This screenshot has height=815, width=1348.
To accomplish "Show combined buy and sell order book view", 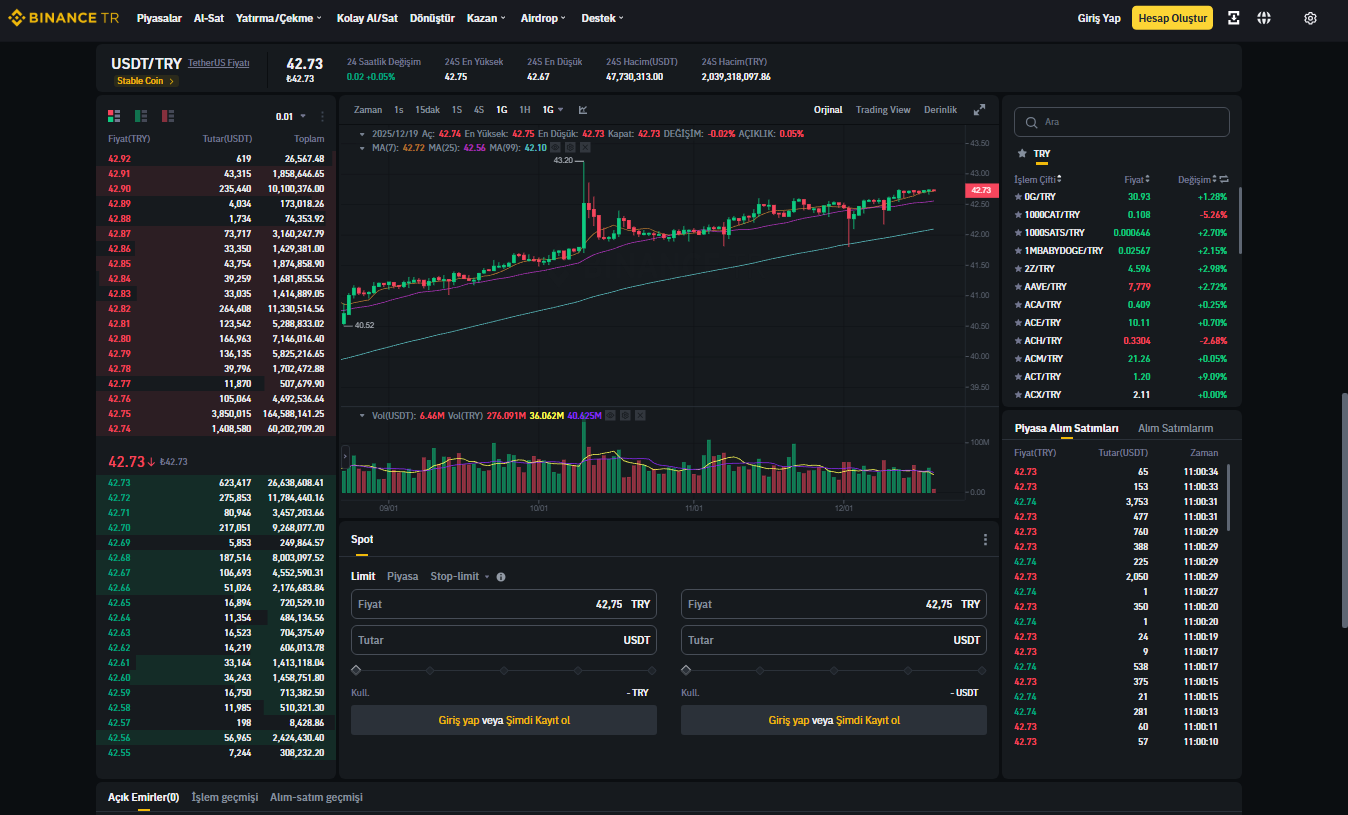I will coord(114,116).
